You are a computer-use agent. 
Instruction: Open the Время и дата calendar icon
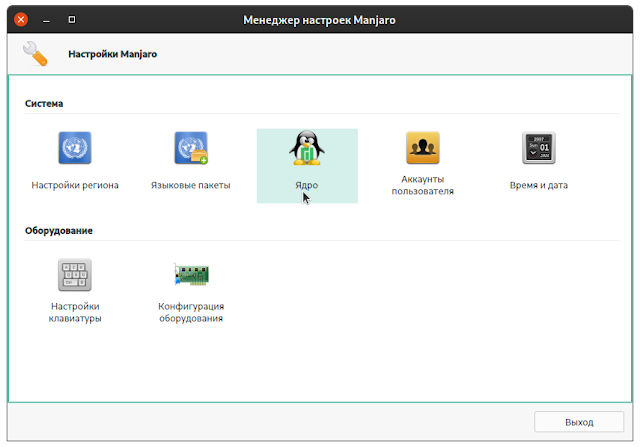[539, 148]
